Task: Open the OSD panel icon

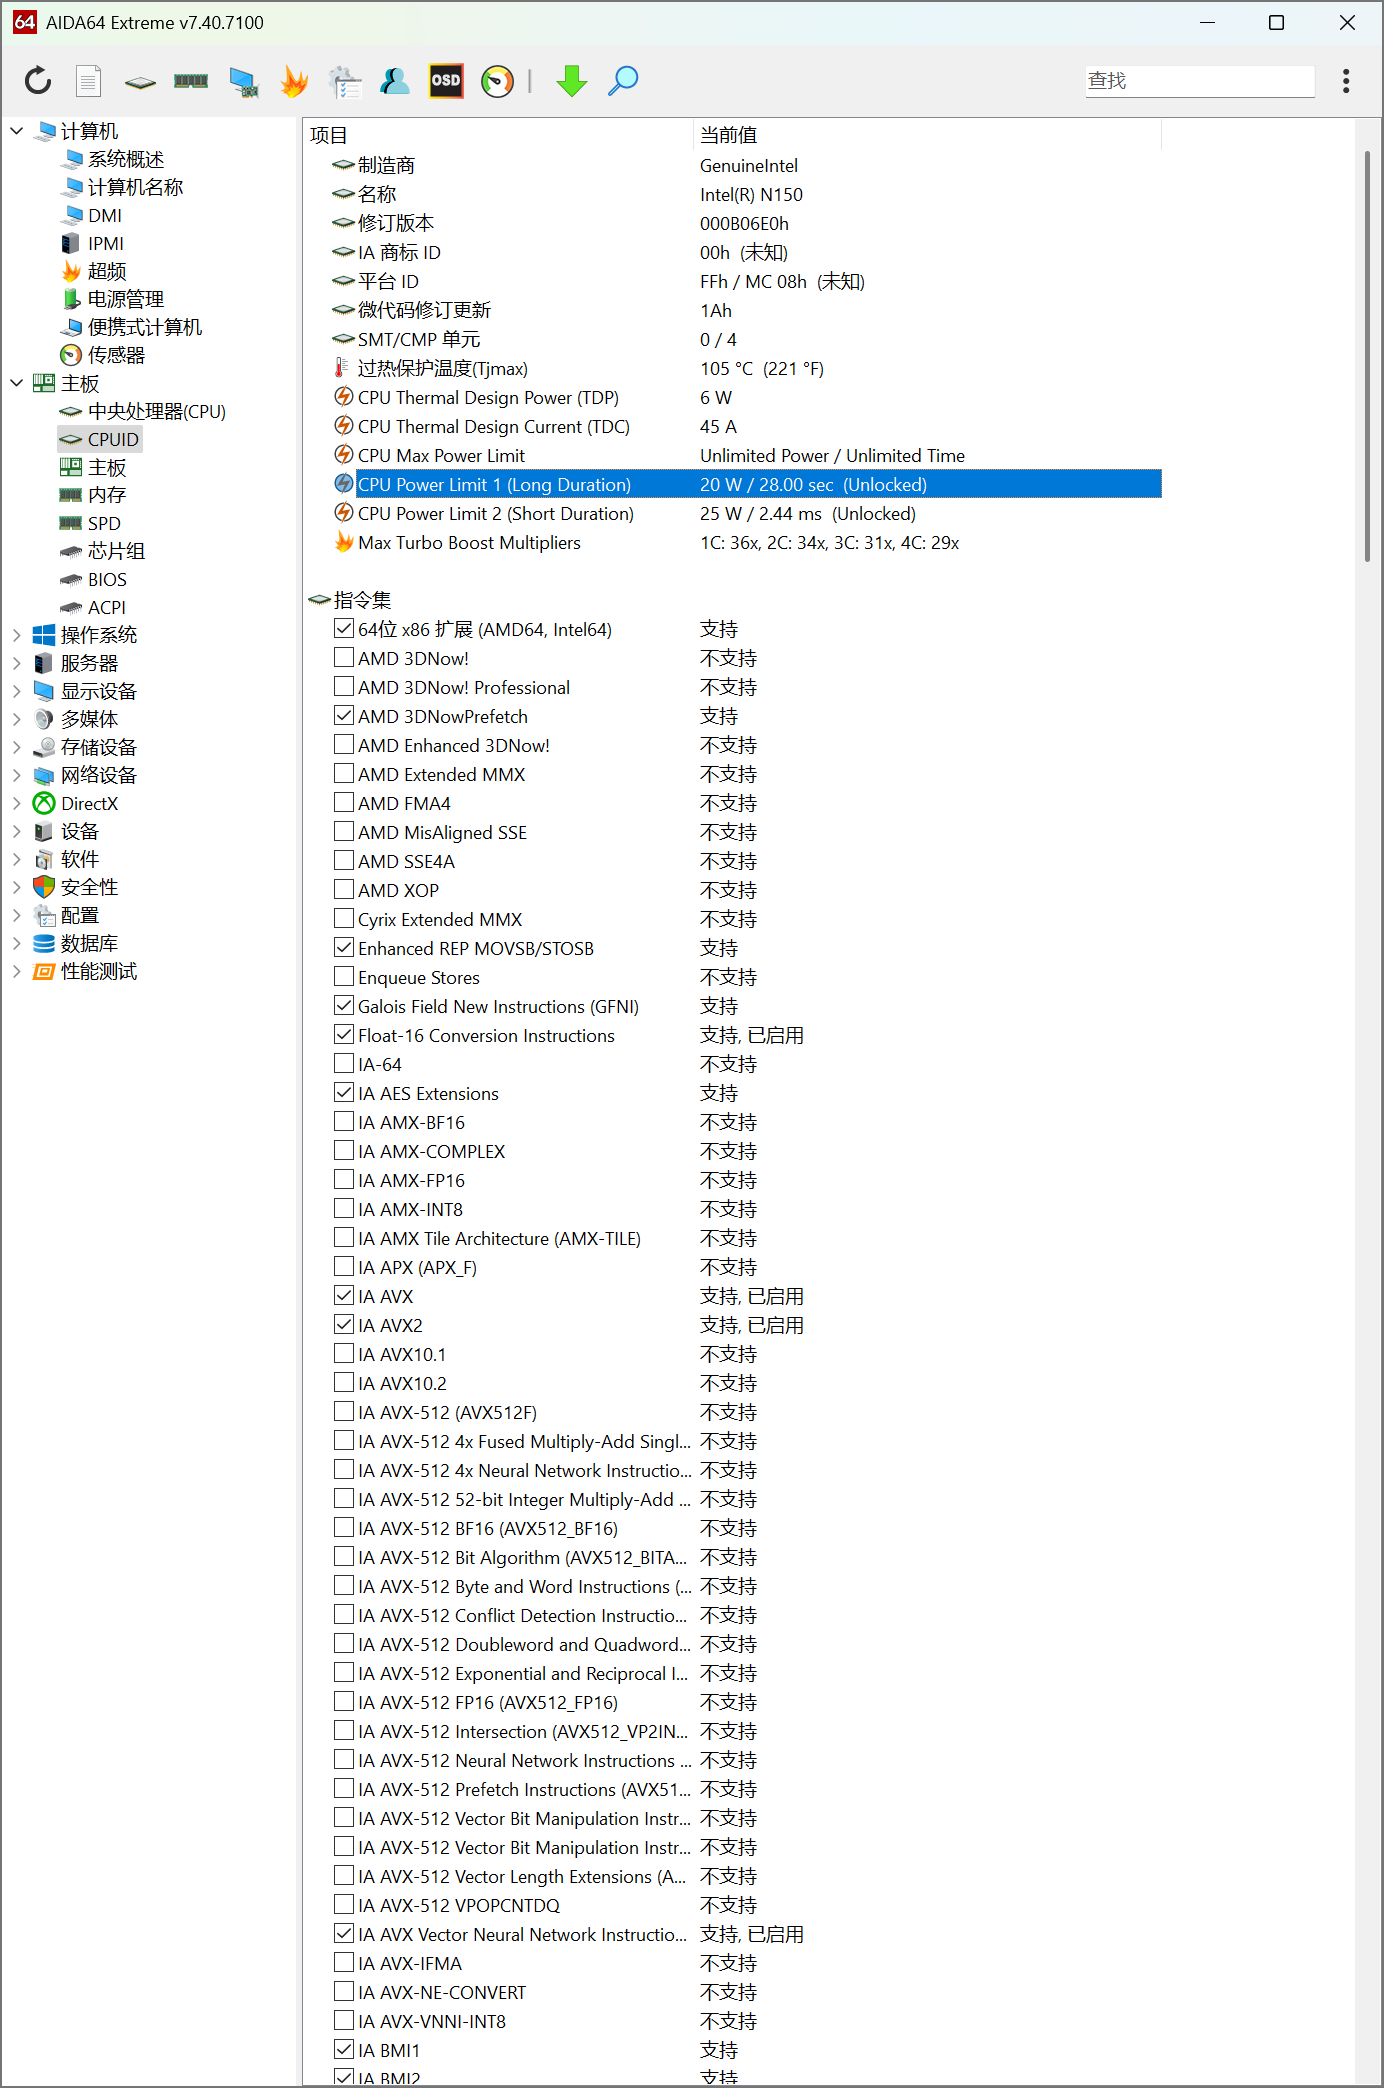Action: (446, 81)
